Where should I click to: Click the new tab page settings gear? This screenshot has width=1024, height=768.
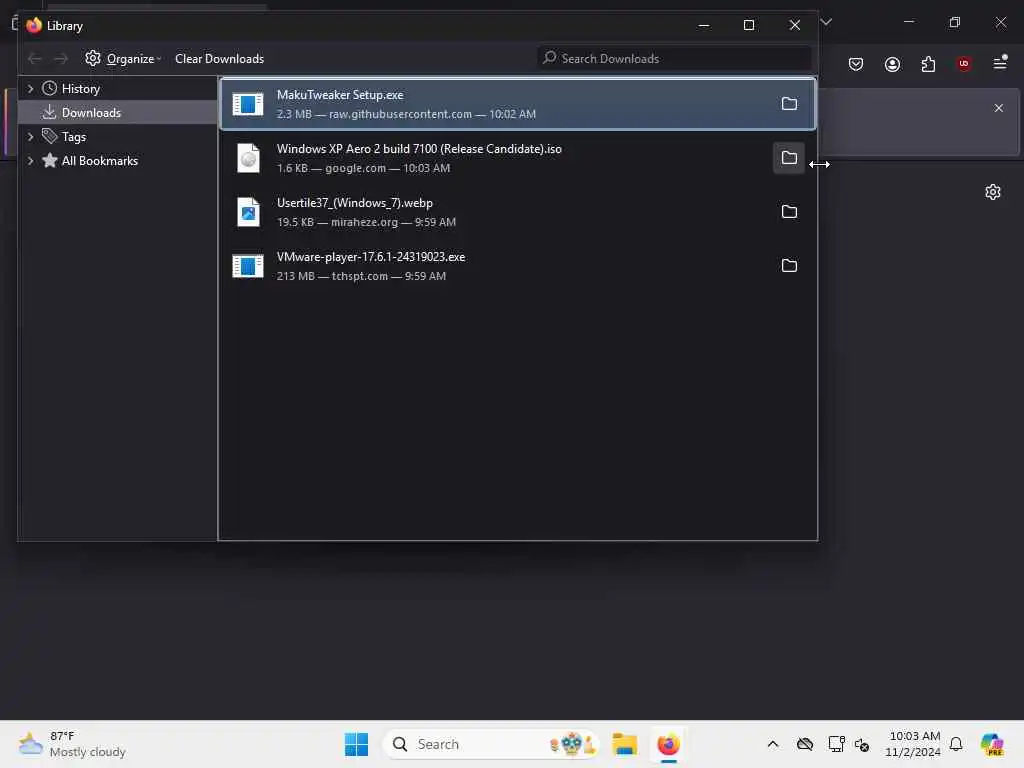993,192
